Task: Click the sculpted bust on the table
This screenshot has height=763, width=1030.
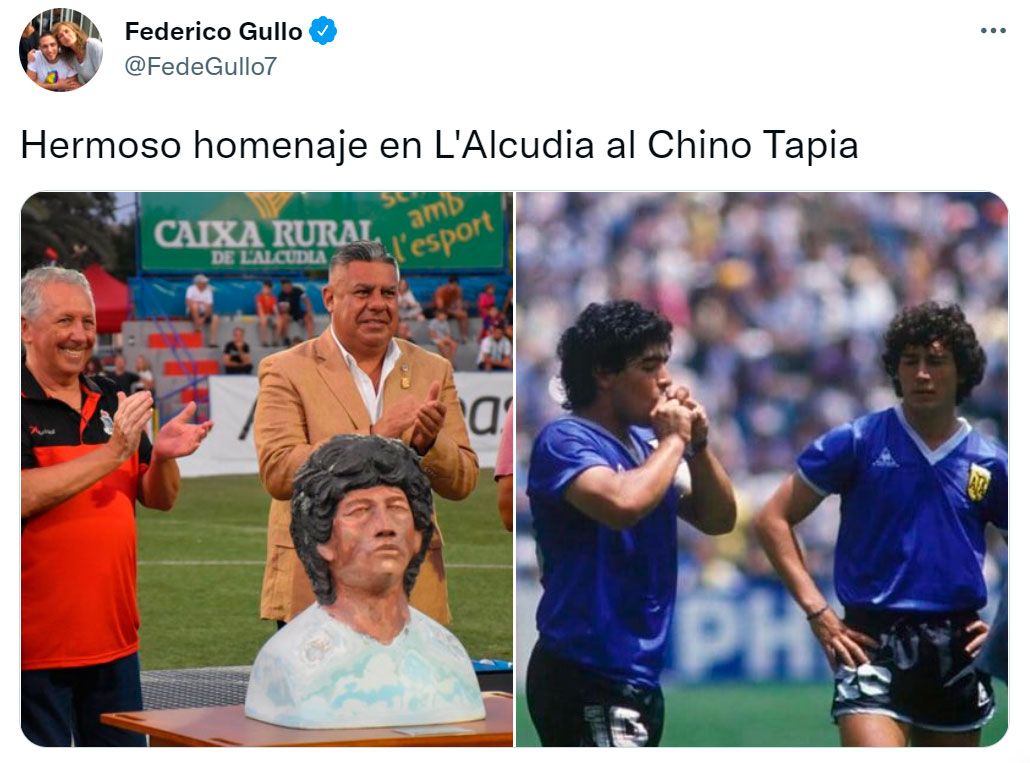Action: (365, 581)
